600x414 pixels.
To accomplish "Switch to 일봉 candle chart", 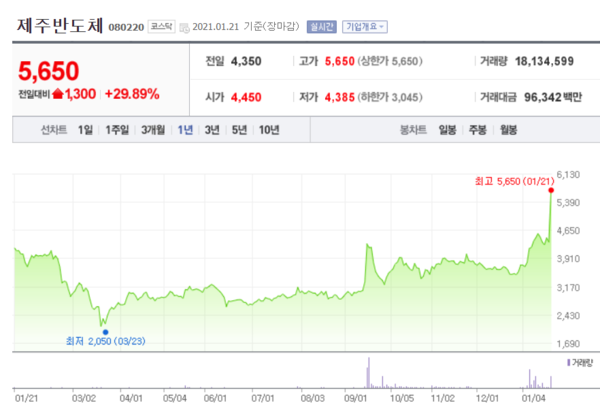I will (x=447, y=130).
